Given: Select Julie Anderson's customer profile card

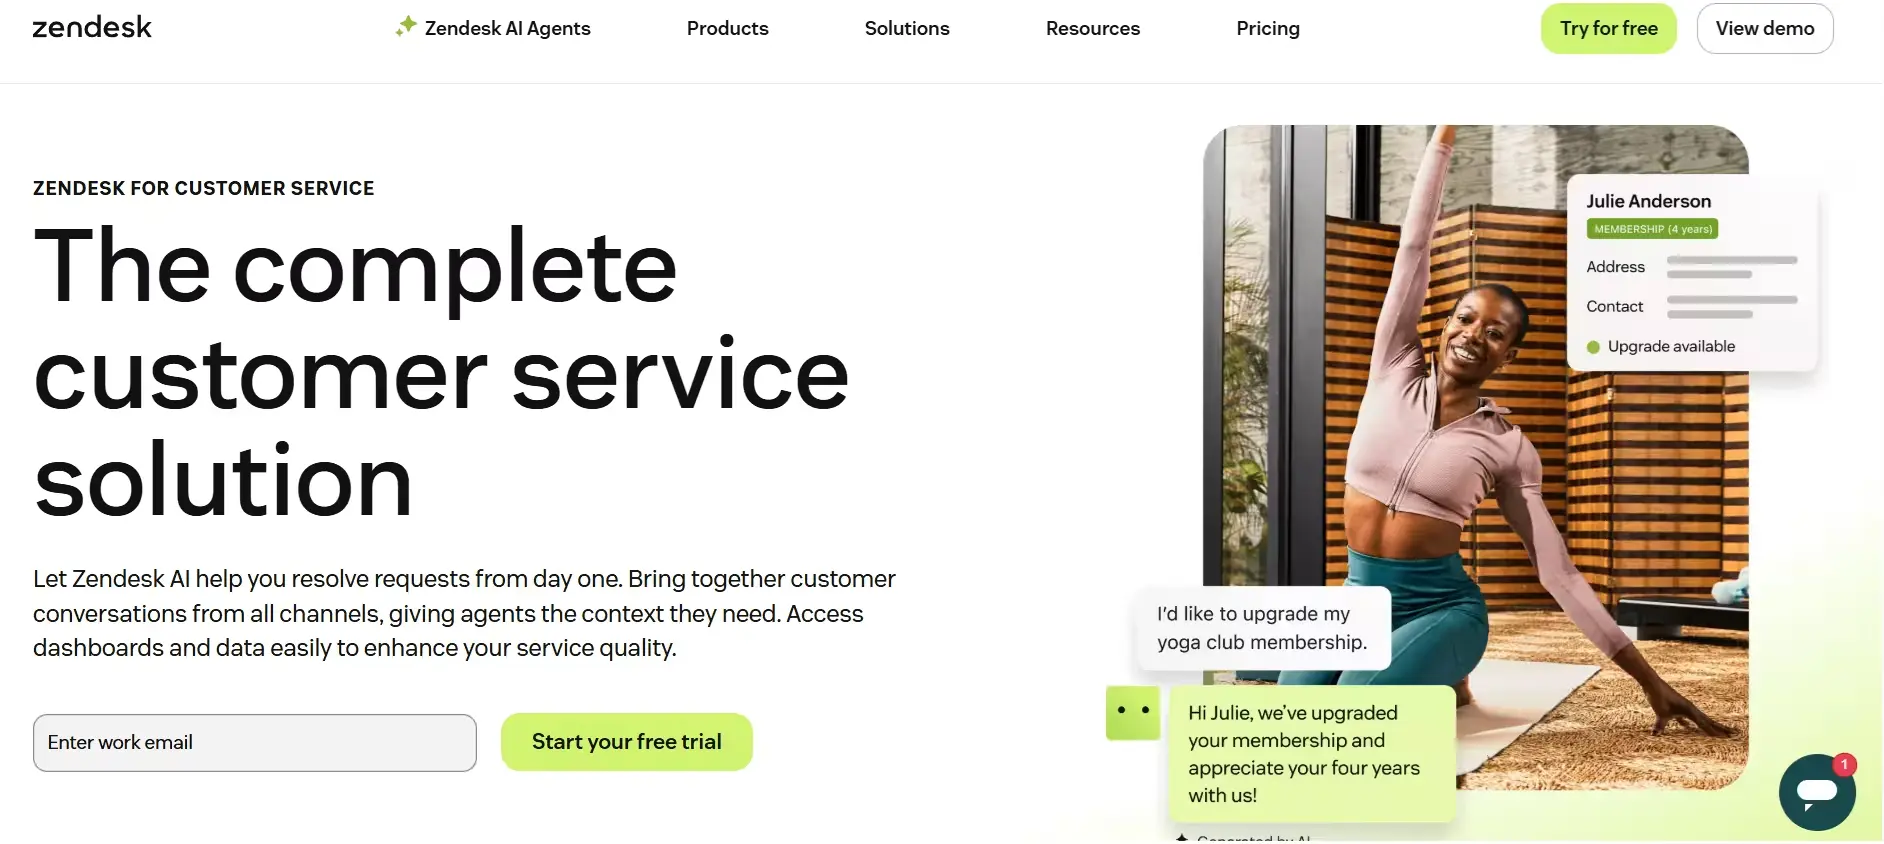Looking at the screenshot, I should pyautogui.click(x=1692, y=270).
